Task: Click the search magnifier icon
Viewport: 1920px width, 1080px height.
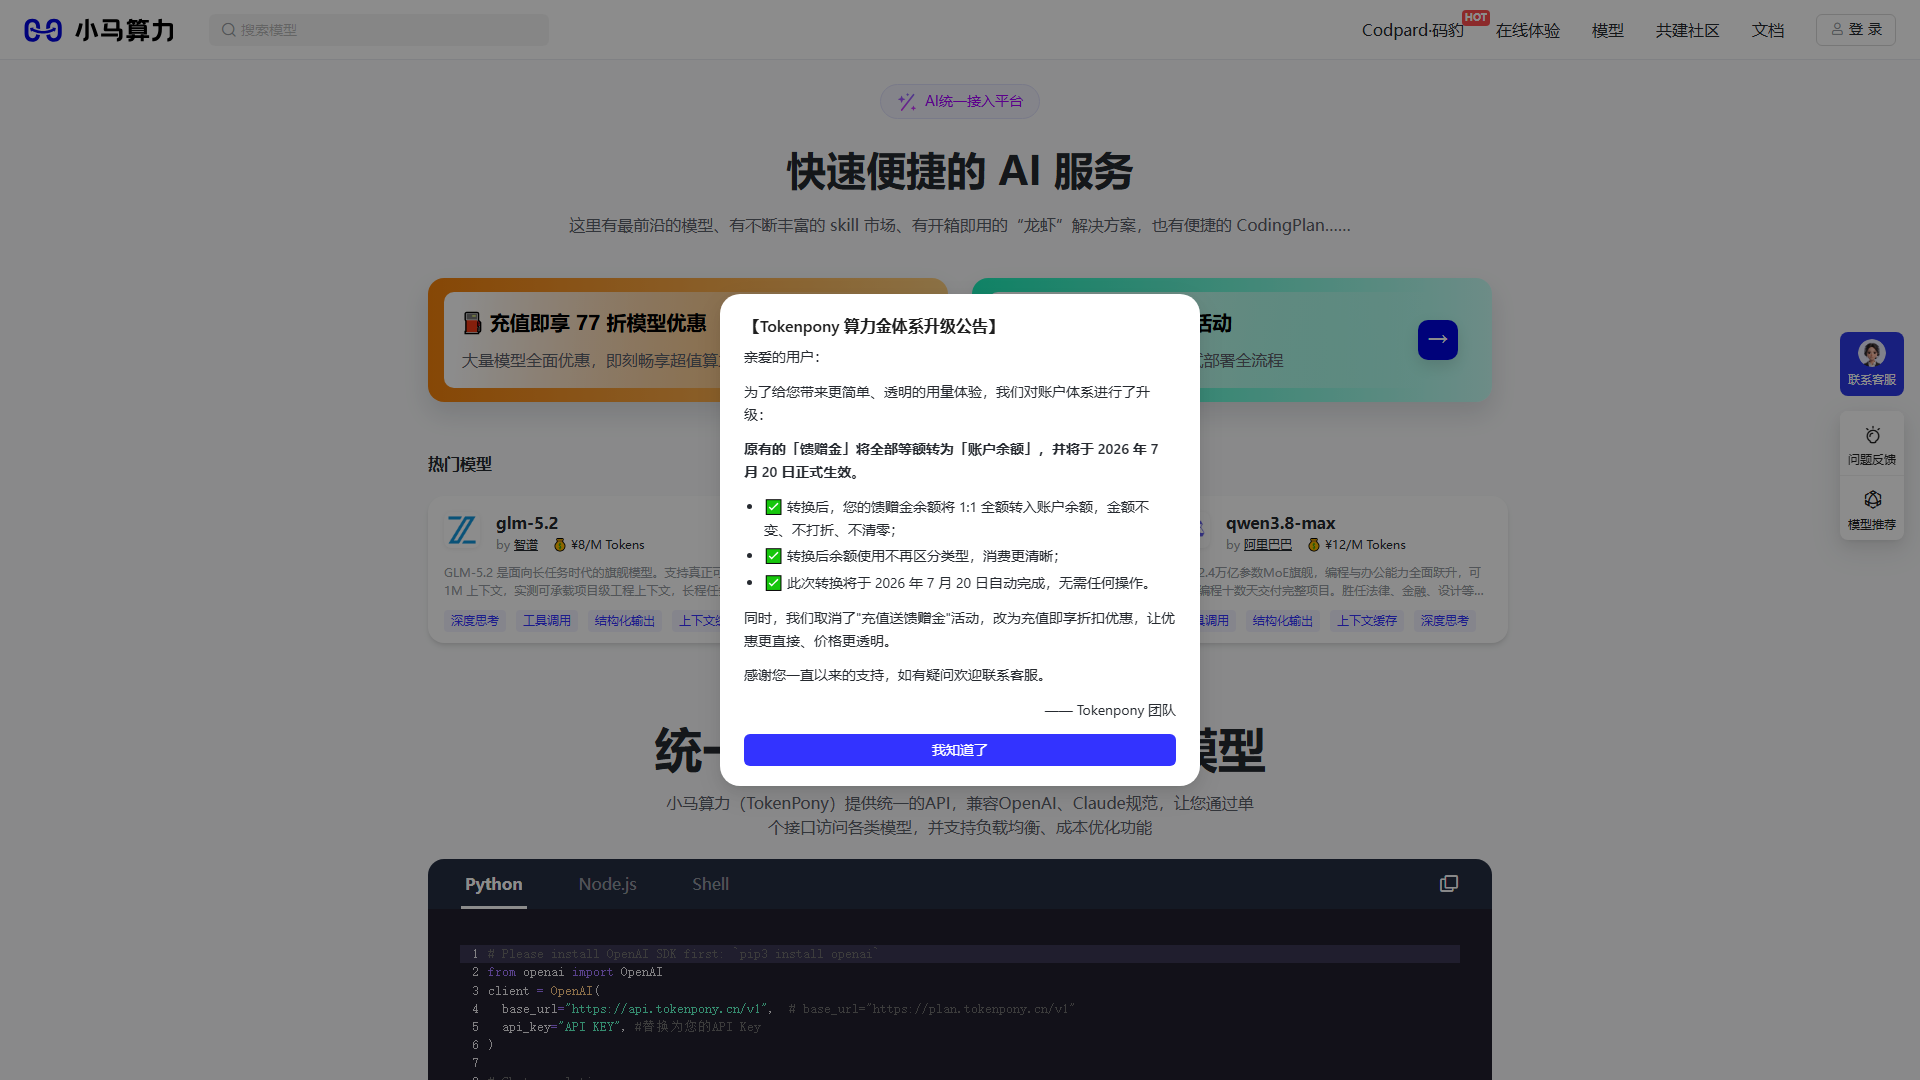Action: 228,30
